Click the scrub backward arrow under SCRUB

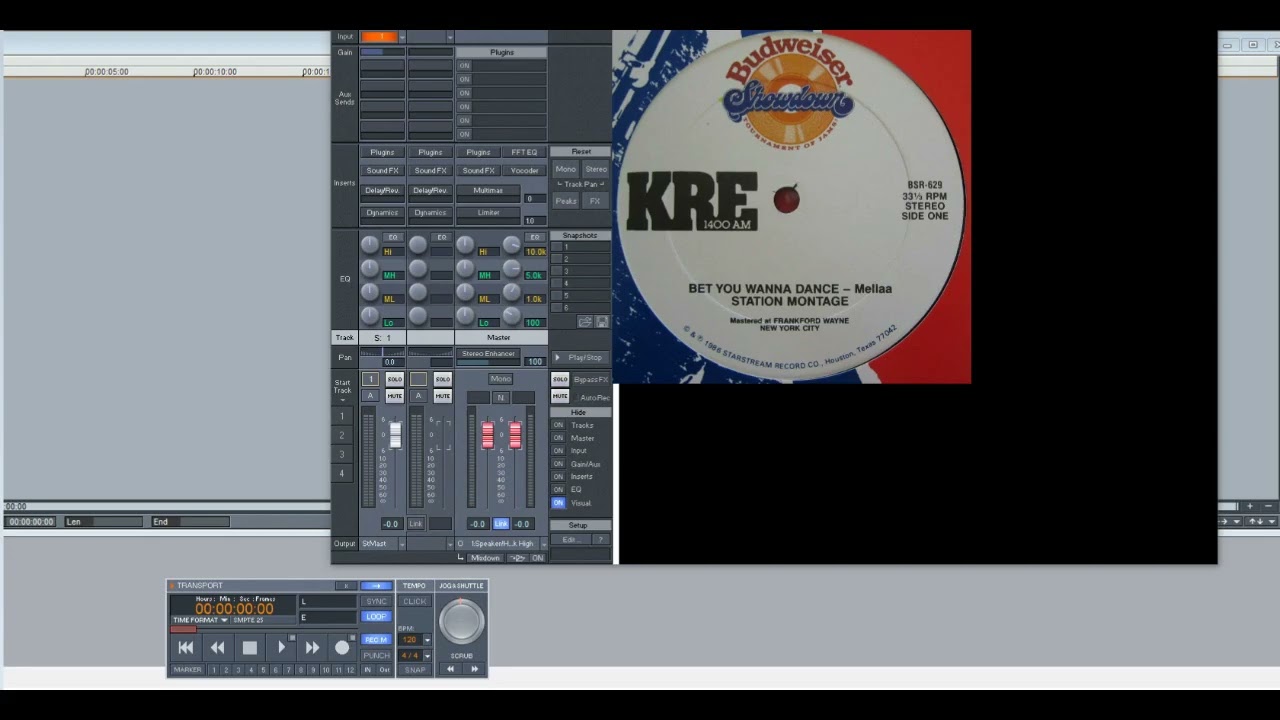pyautogui.click(x=450, y=669)
